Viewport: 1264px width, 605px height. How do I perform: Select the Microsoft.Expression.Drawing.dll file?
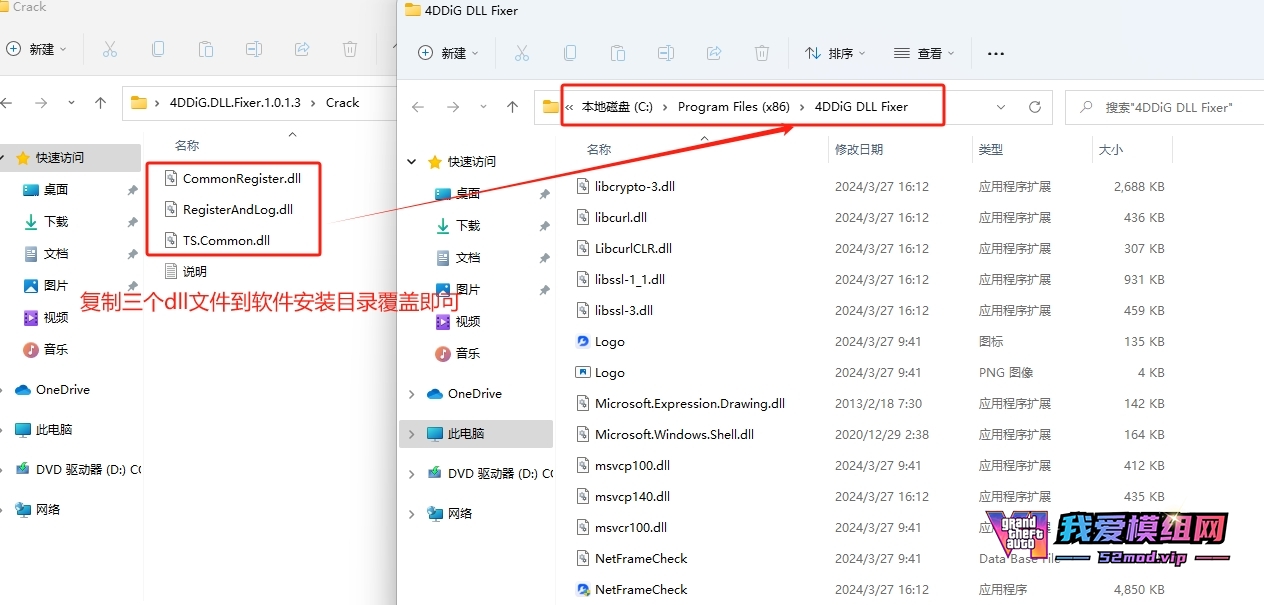coord(689,404)
